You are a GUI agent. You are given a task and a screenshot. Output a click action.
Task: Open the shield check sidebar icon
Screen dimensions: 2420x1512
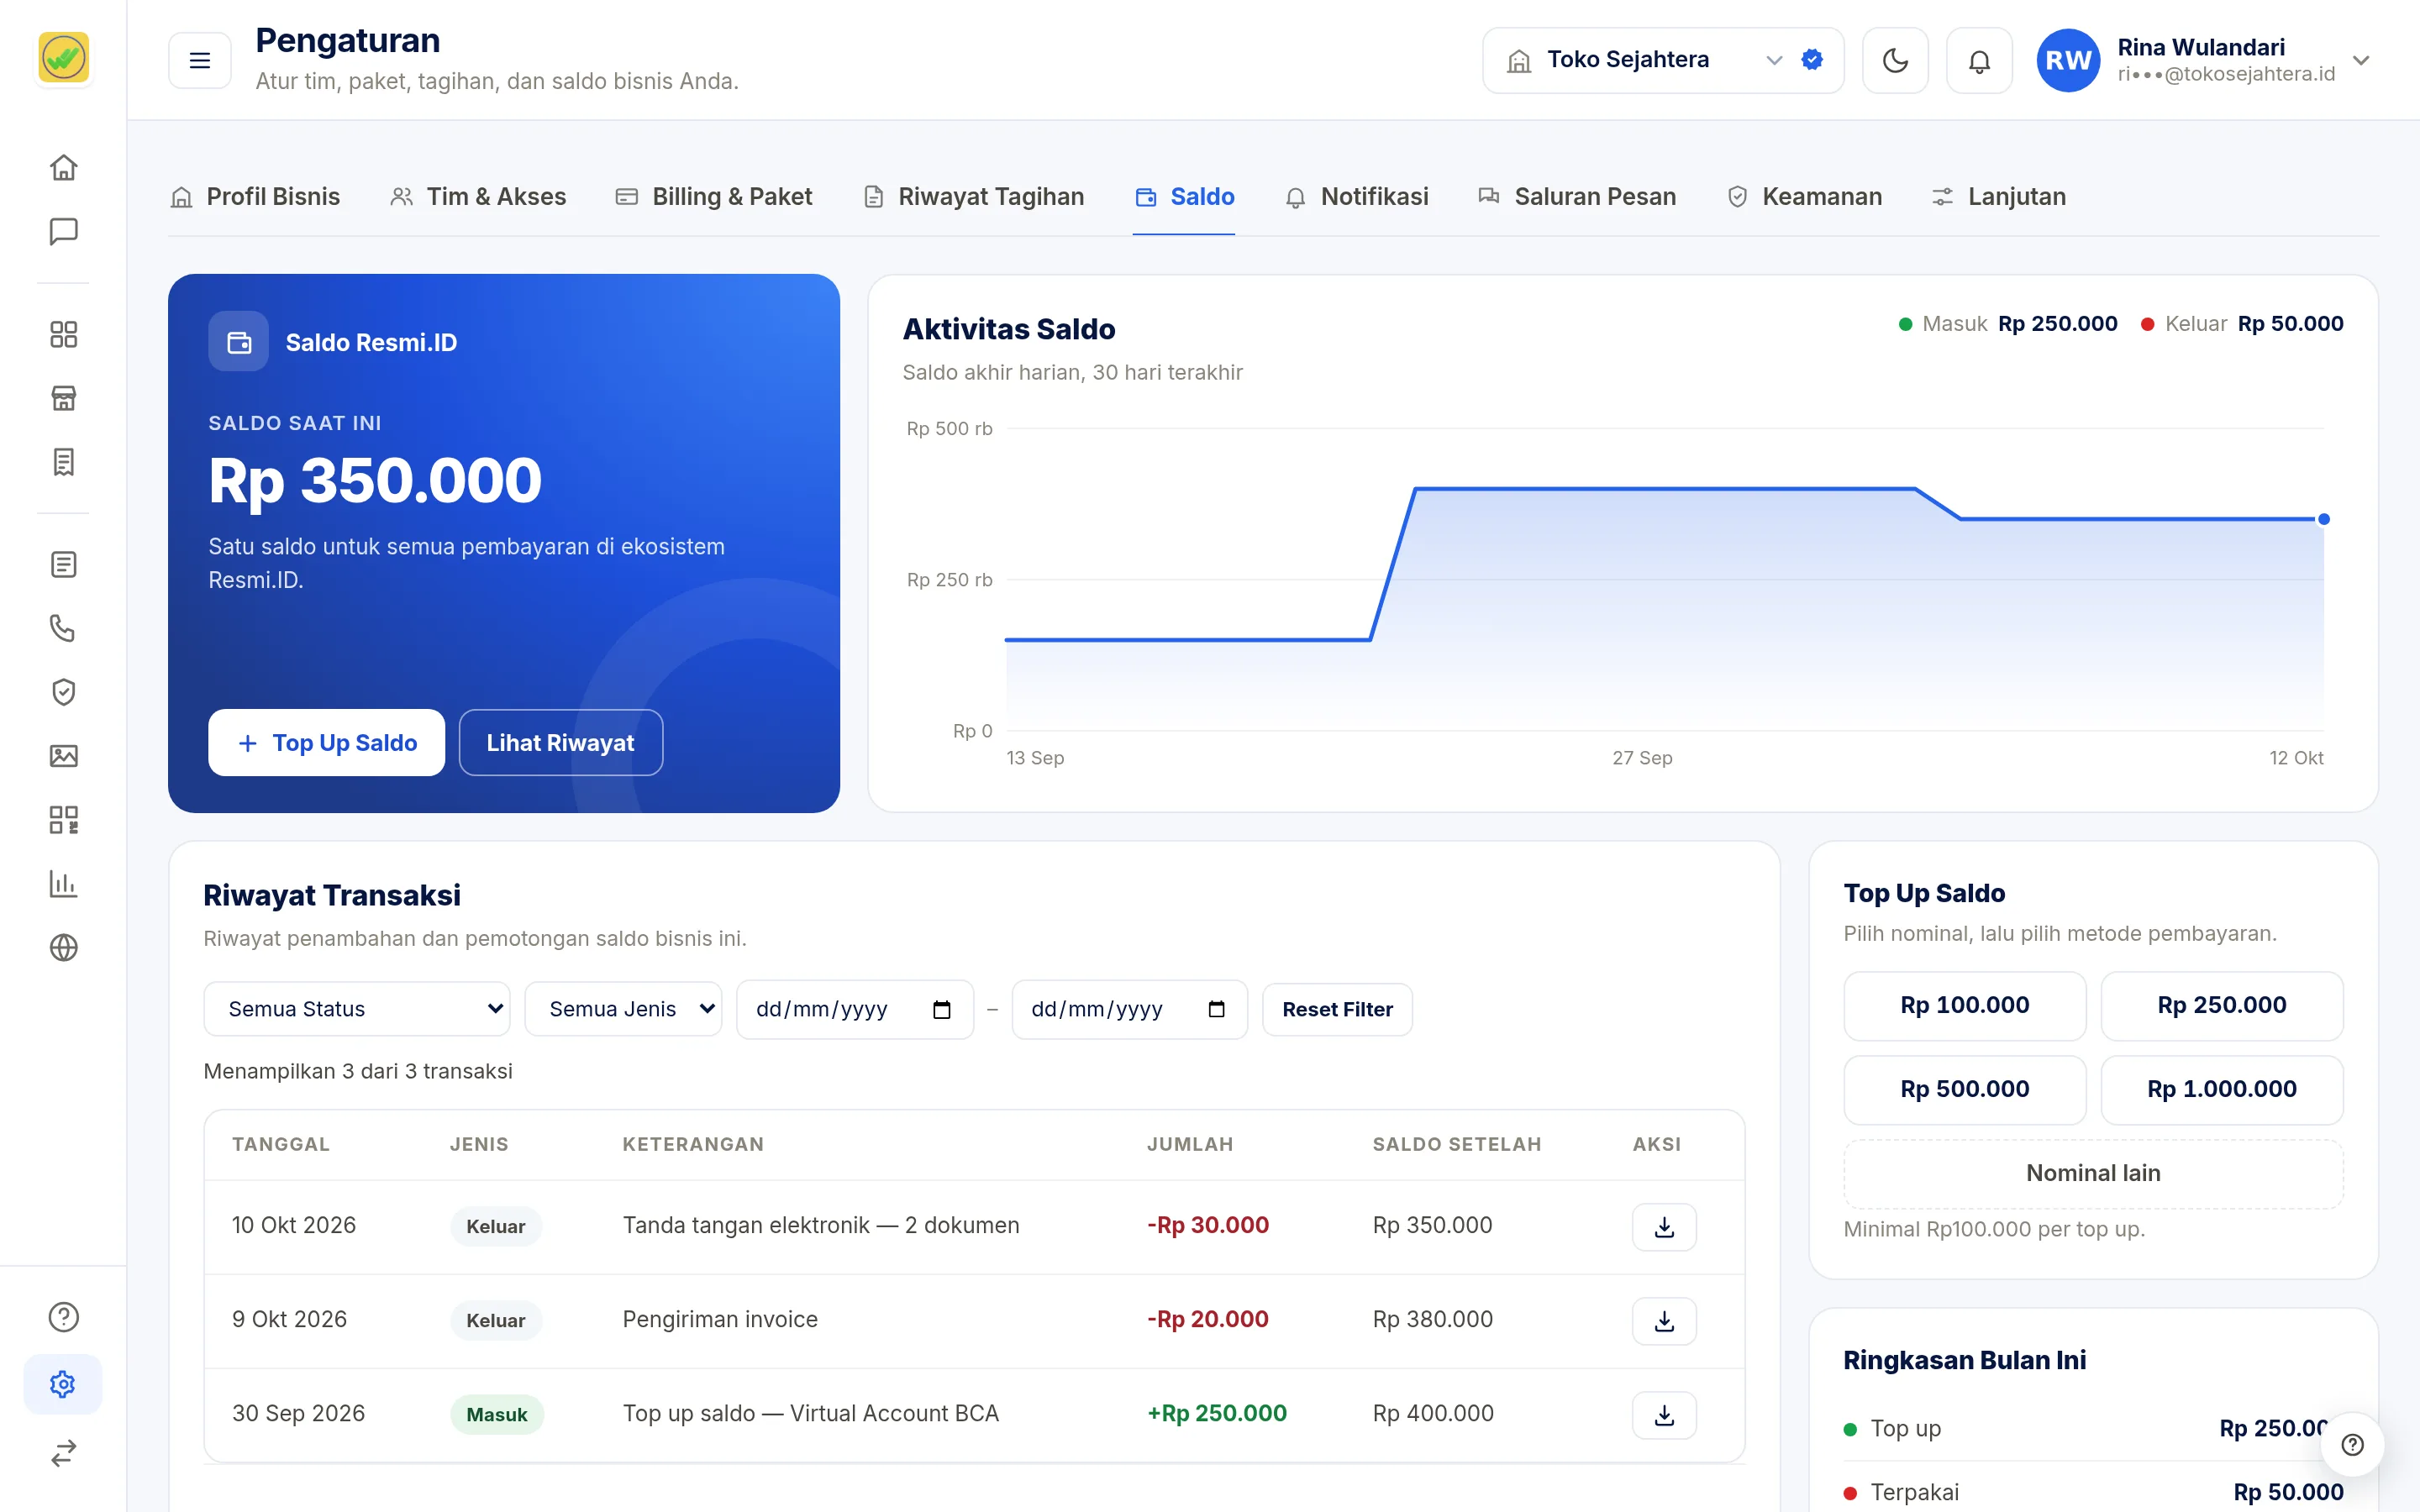(x=63, y=692)
